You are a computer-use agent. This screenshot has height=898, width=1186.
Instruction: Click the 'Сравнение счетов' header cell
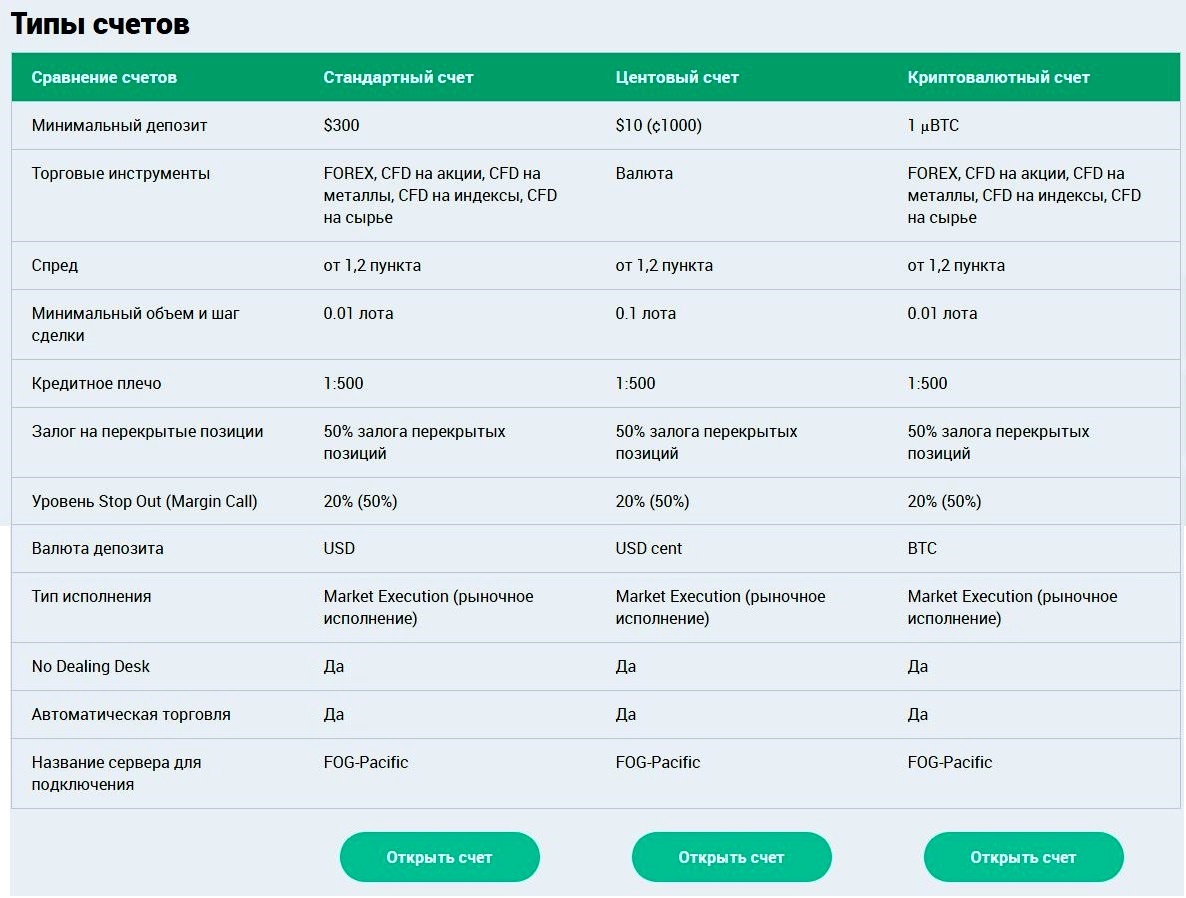pos(104,77)
